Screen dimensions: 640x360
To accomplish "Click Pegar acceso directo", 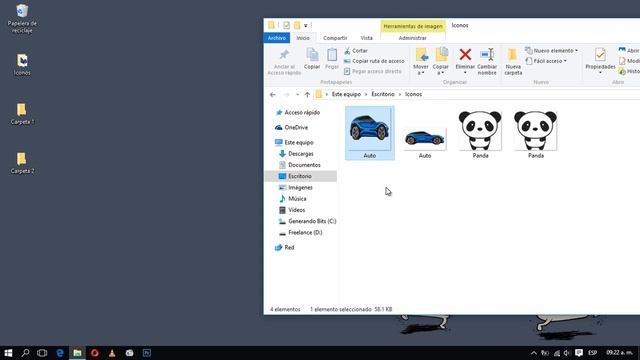I will 373,71.
